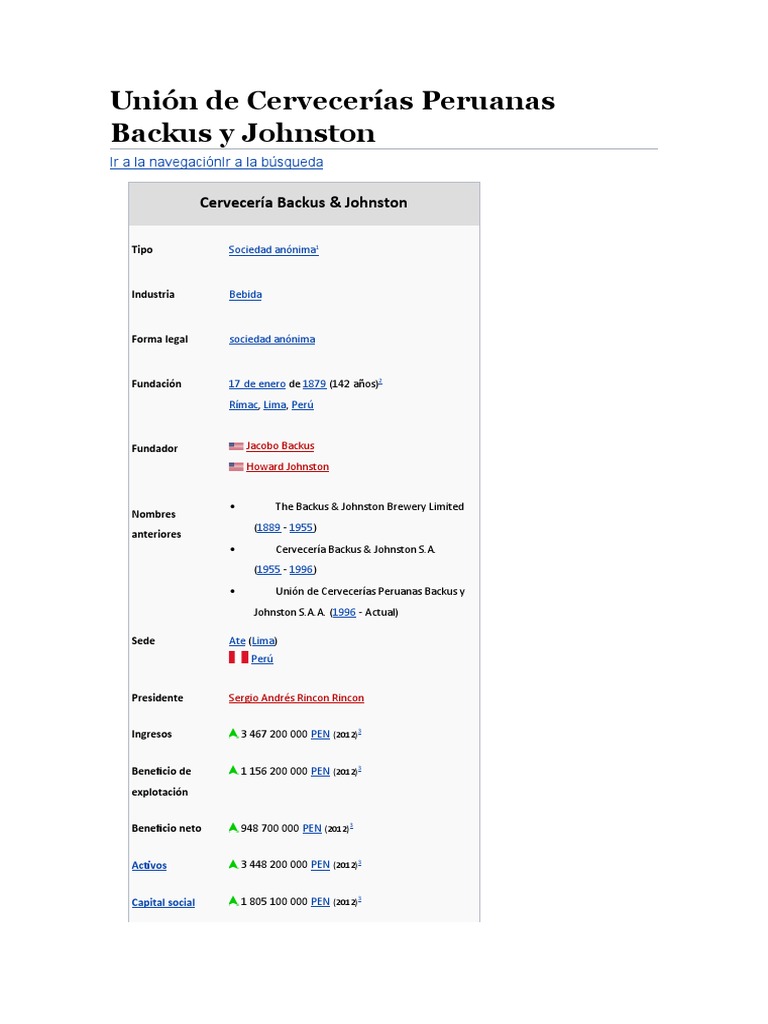Open the Howard Johnston red link
The width and height of the screenshot is (768, 1024).
coord(287,467)
